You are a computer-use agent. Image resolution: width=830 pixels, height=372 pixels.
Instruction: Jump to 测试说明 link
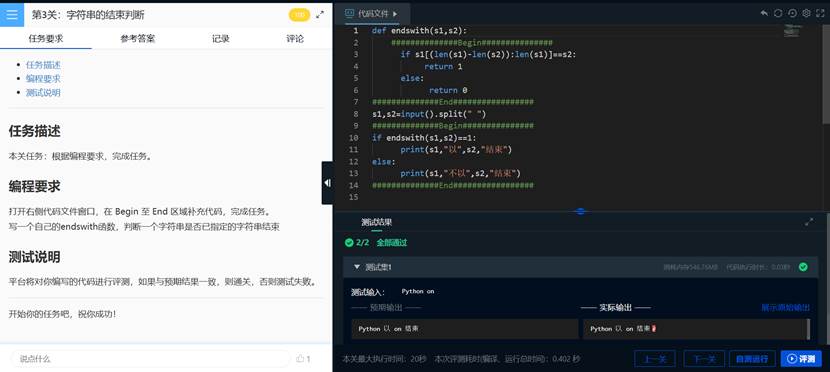(x=43, y=93)
